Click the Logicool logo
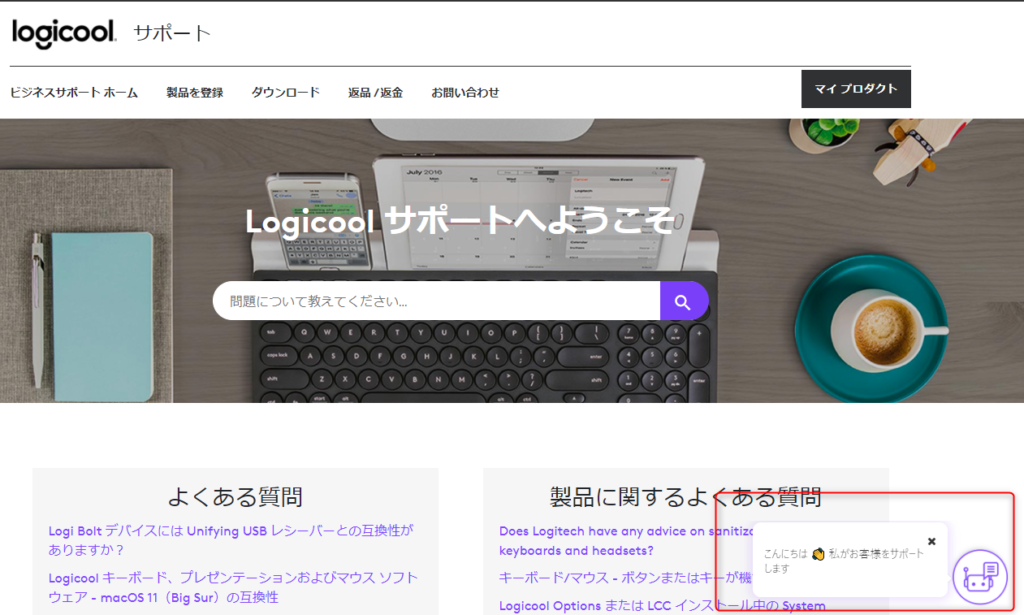 63,33
